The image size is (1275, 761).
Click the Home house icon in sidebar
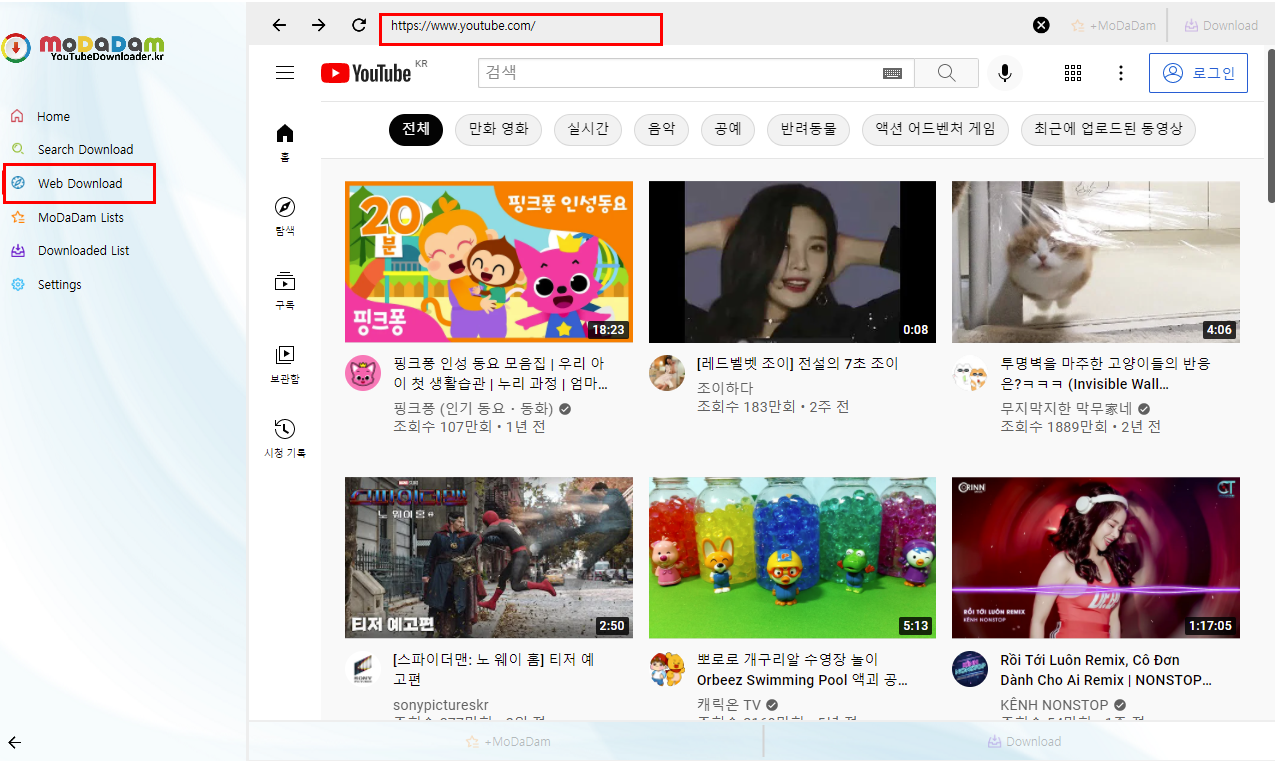click(17, 116)
